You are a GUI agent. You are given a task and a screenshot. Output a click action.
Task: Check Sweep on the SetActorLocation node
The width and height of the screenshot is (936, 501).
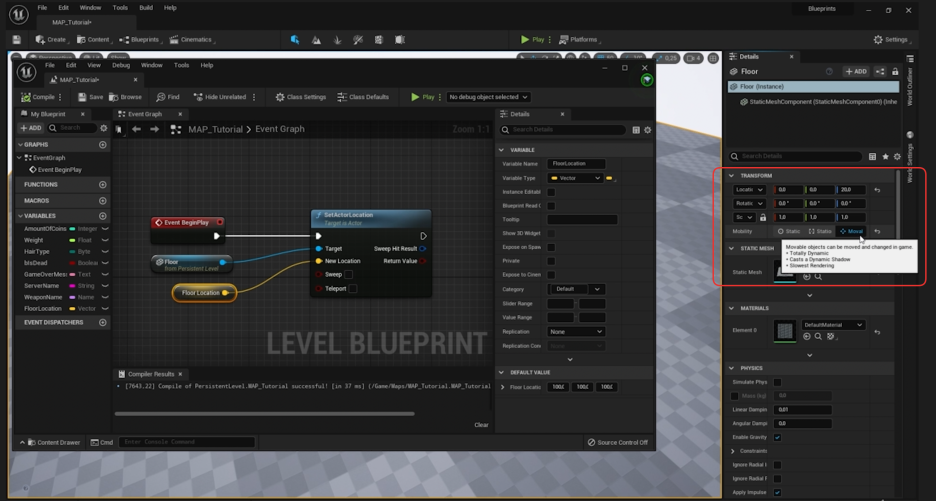pyautogui.click(x=349, y=275)
